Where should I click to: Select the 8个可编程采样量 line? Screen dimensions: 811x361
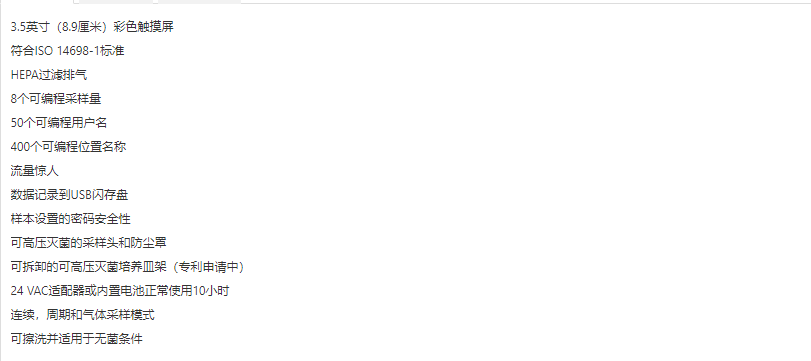coord(56,99)
